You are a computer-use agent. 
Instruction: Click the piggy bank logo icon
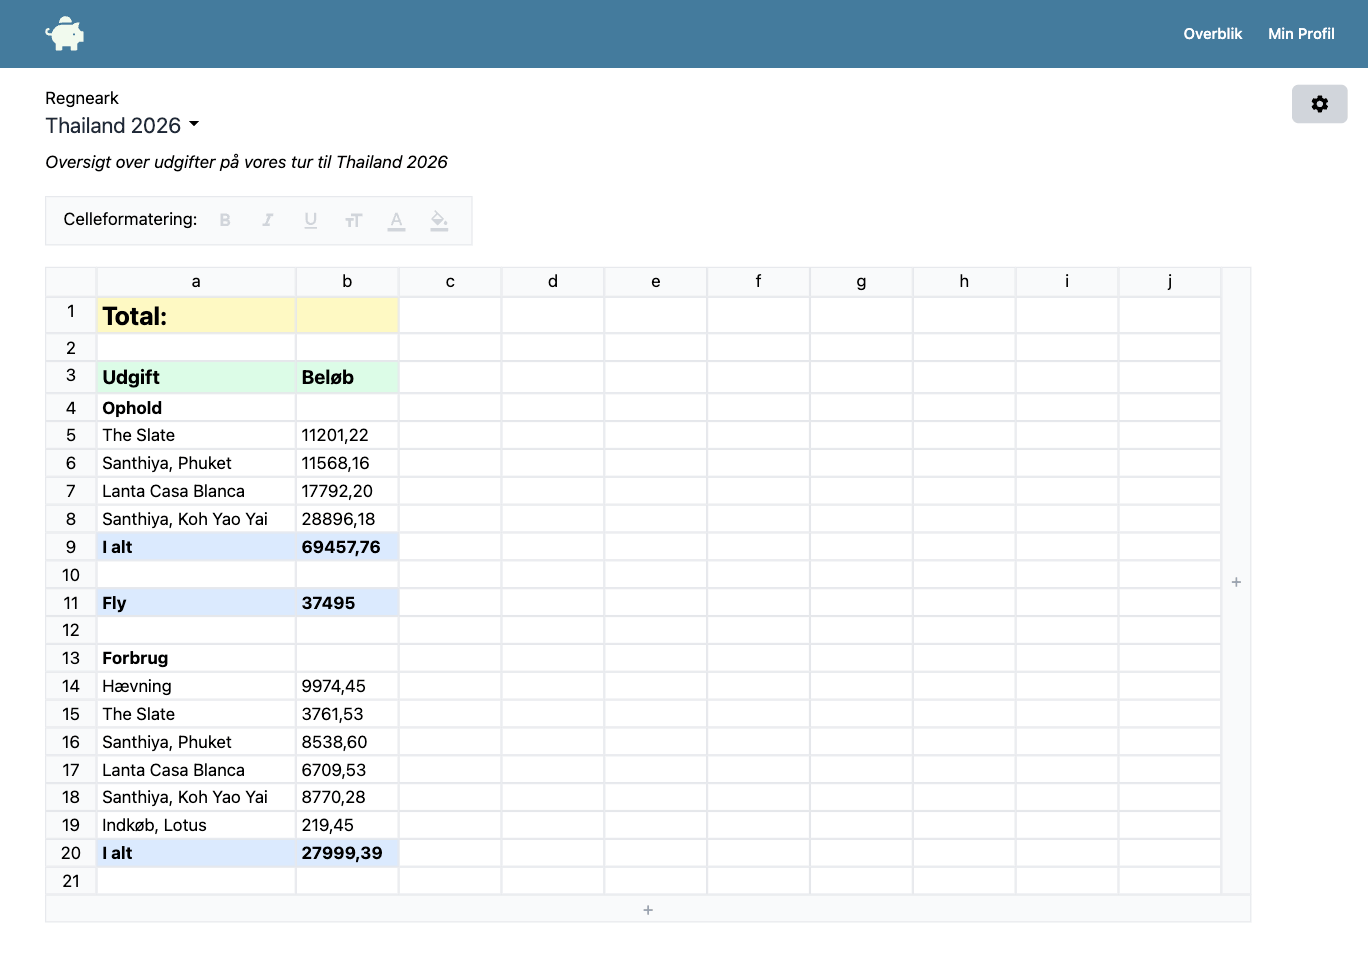coord(65,34)
